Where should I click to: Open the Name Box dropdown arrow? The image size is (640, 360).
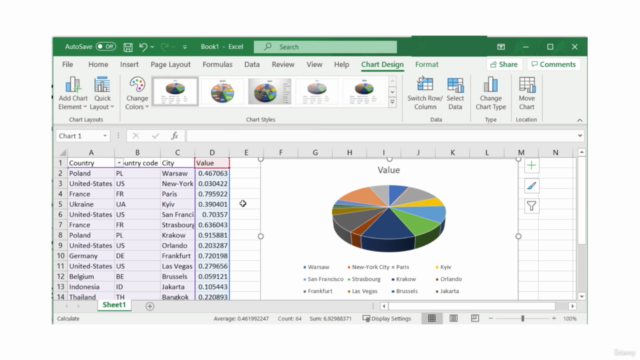[105, 136]
